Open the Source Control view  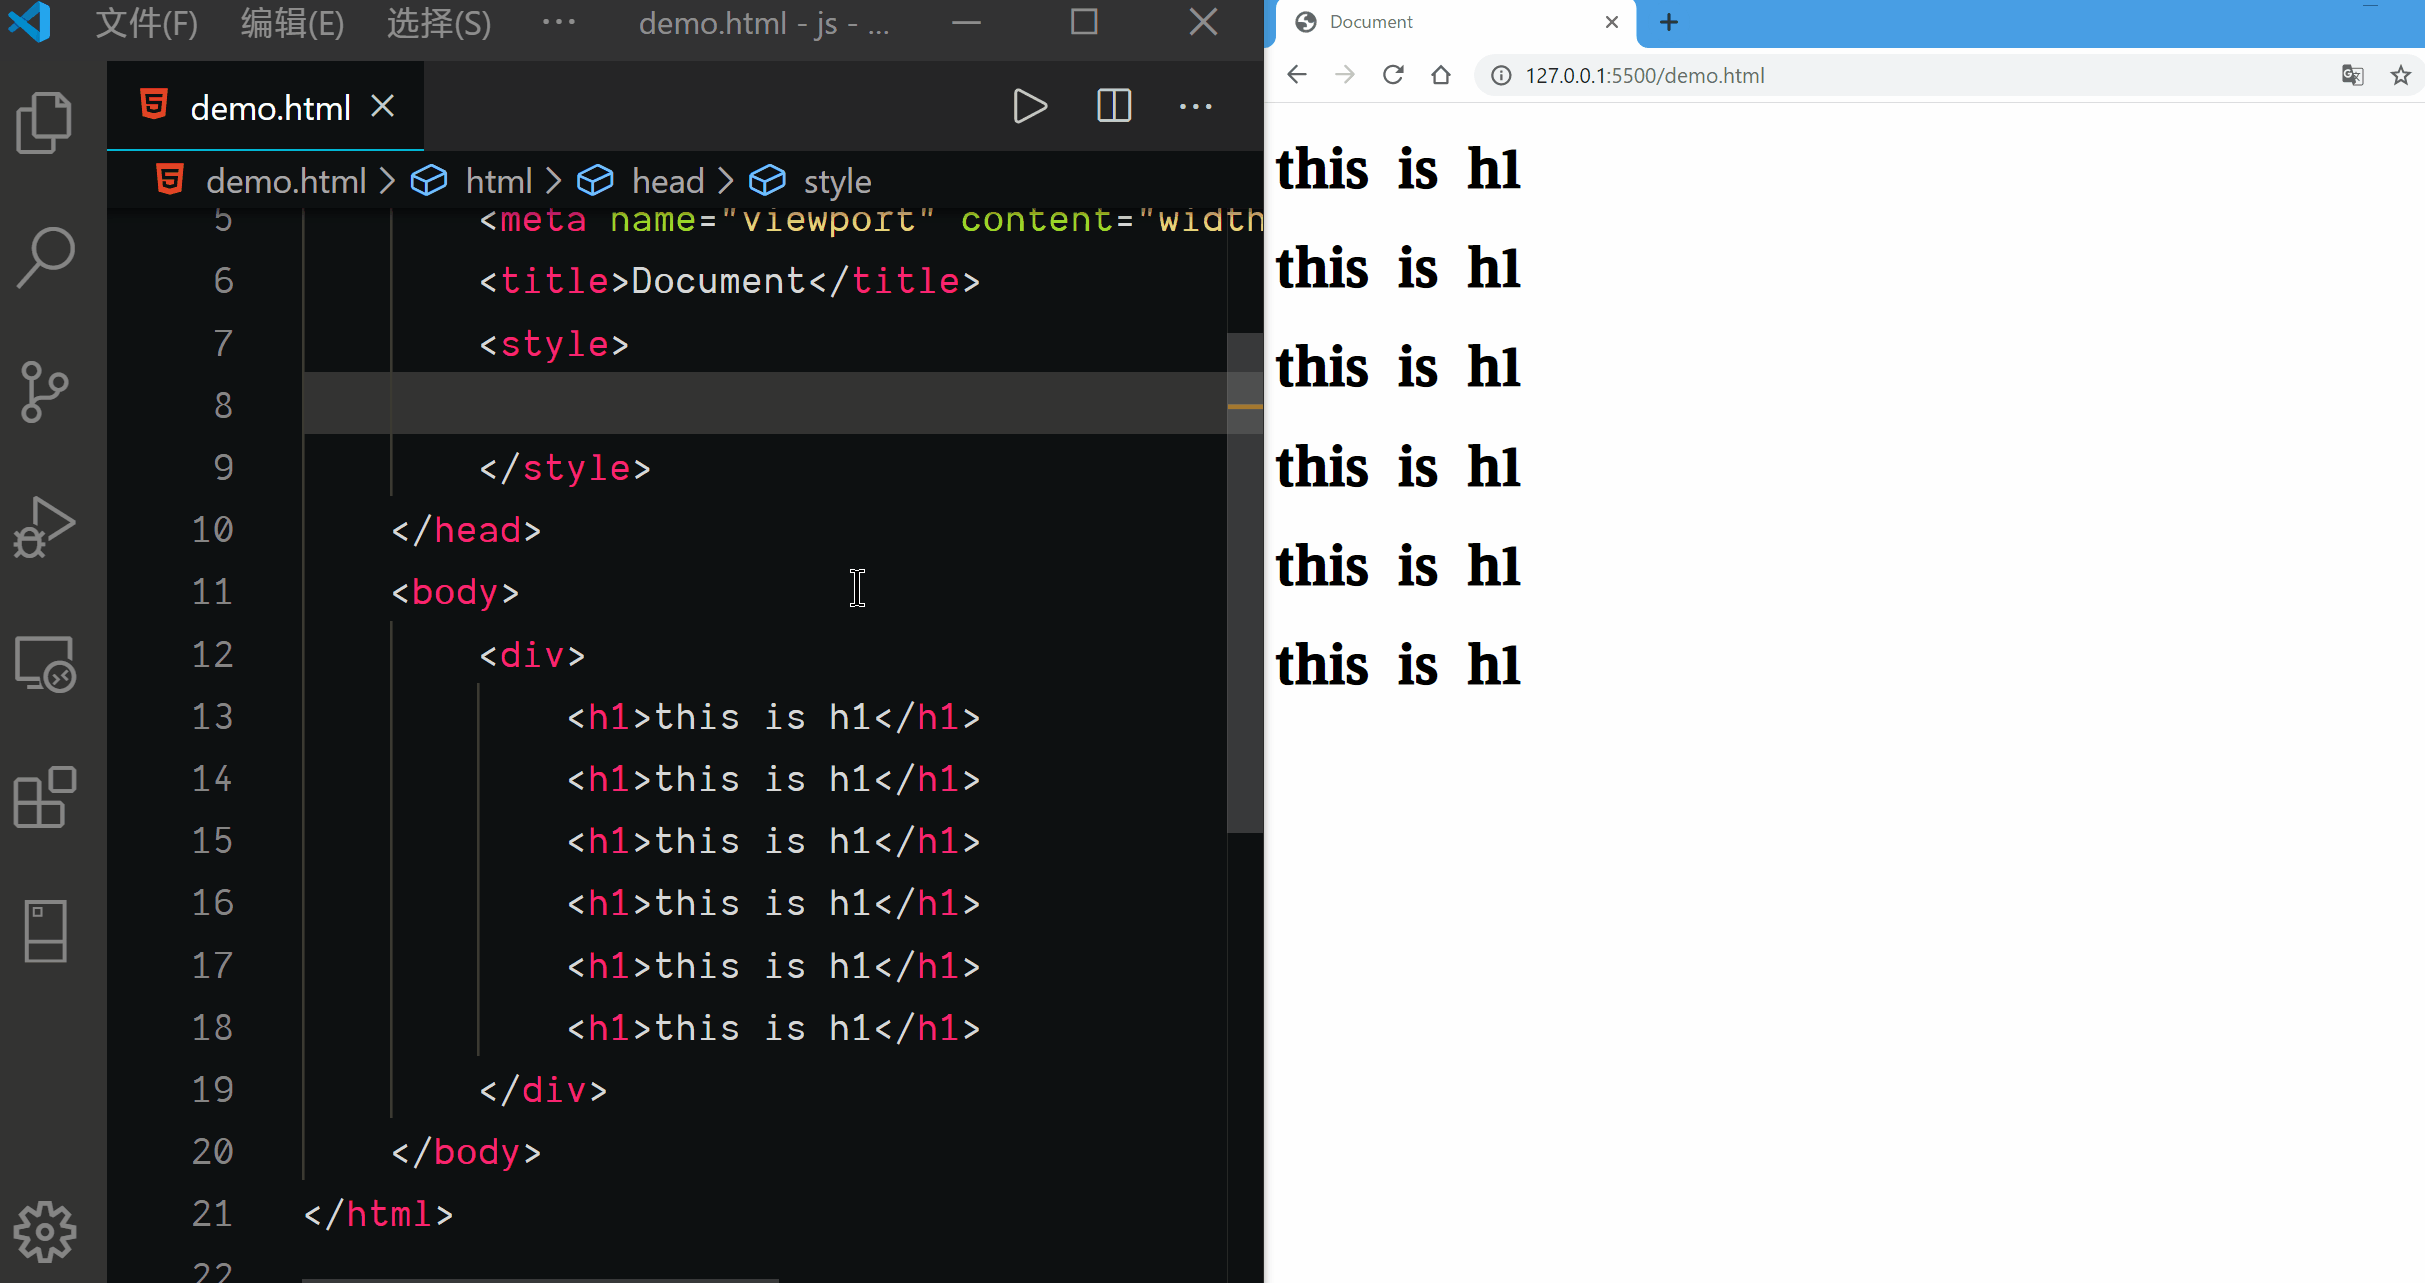click(x=44, y=391)
